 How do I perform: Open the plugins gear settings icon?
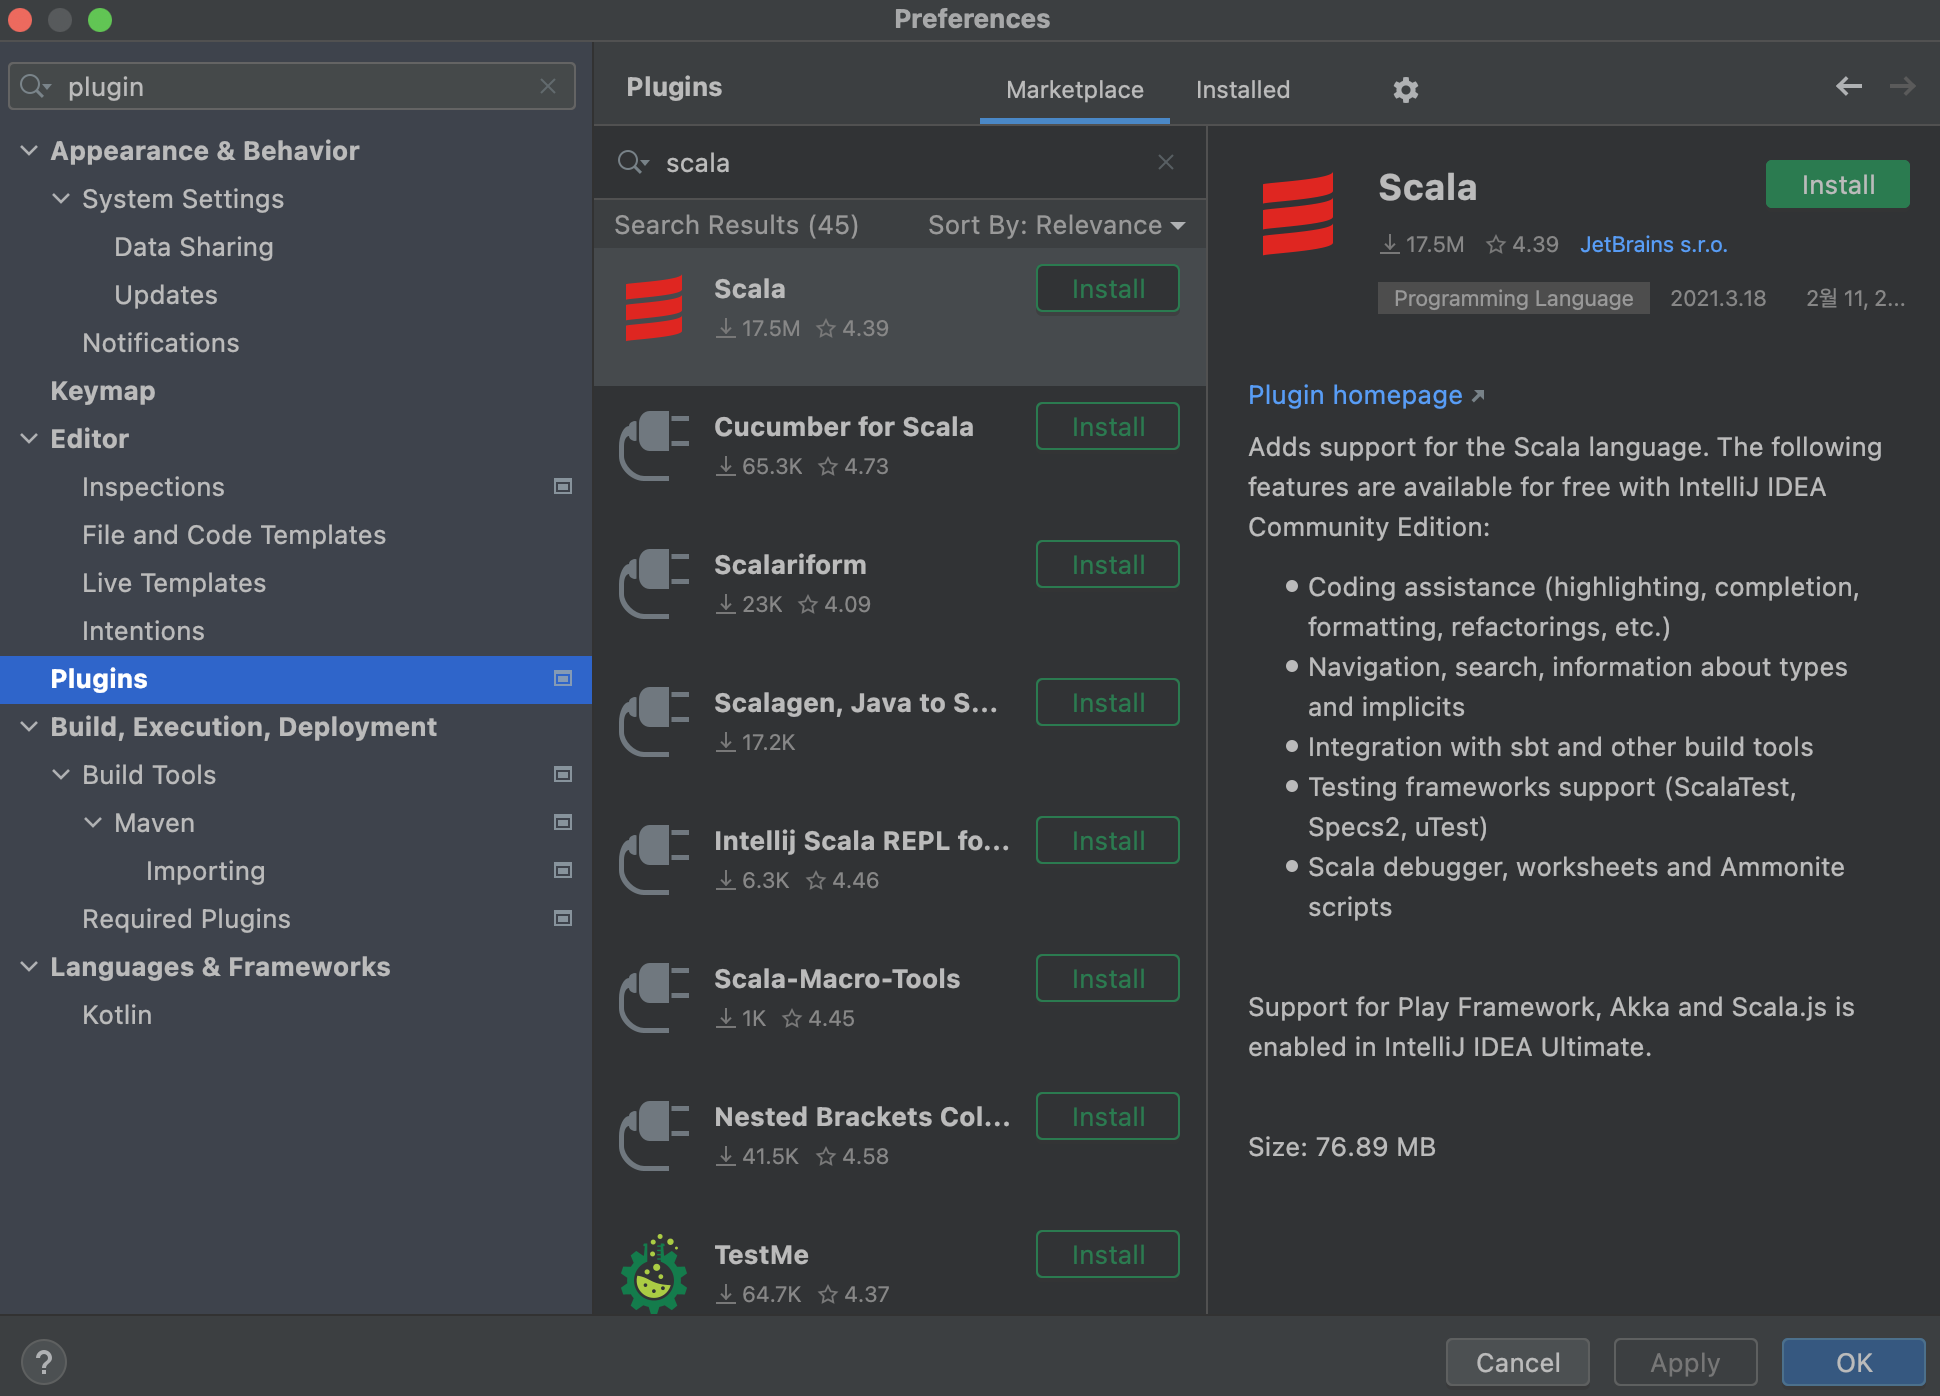pos(1405,90)
